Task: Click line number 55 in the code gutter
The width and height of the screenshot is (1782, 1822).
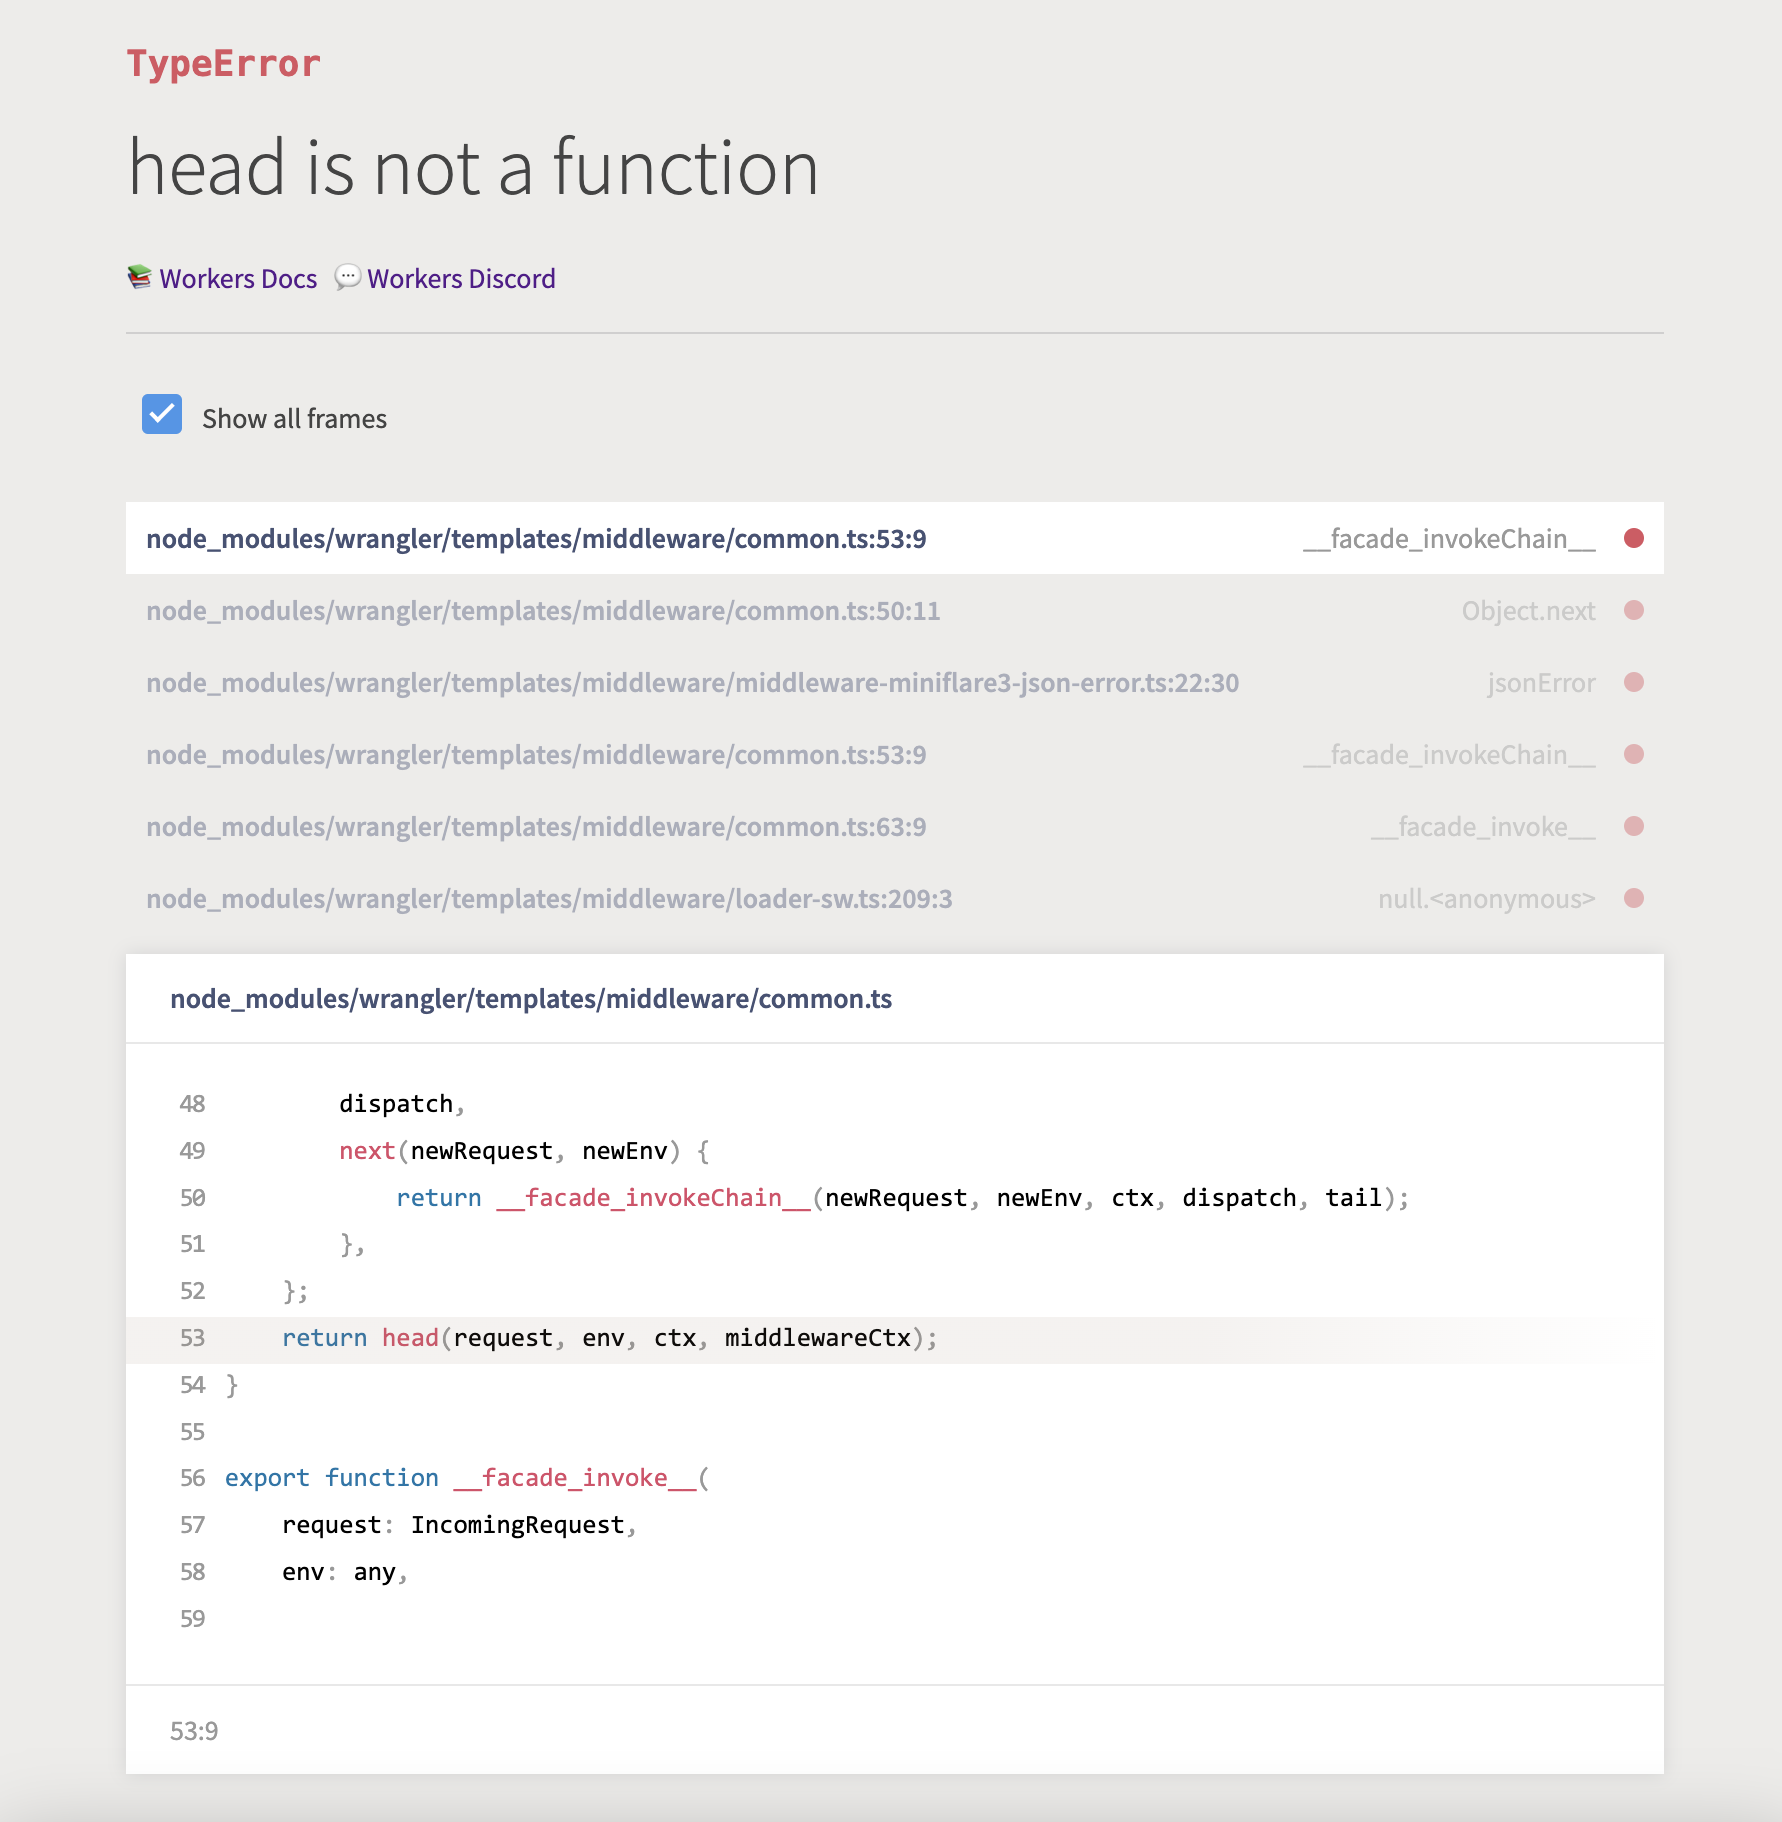Action: coord(192,1432)
